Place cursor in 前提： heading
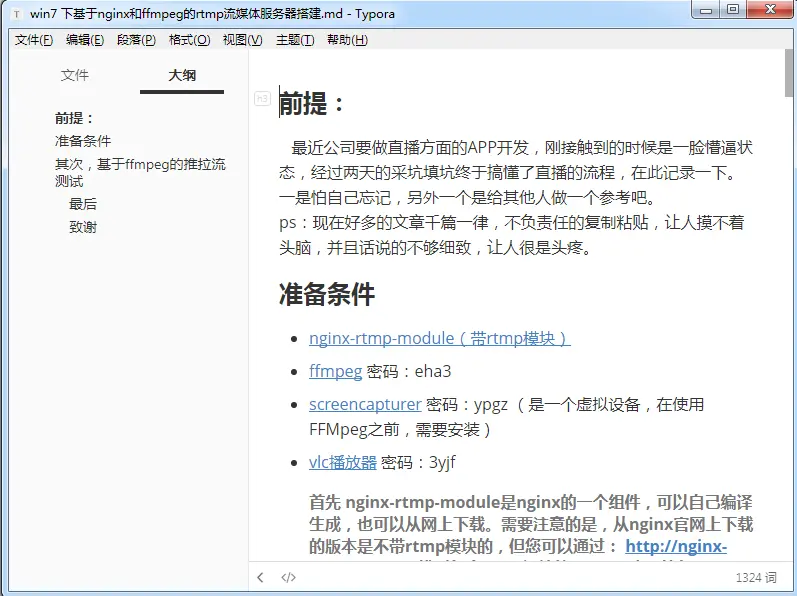This screenshot has width=797, height=596. pyautogui.click(x=312, y=103)
